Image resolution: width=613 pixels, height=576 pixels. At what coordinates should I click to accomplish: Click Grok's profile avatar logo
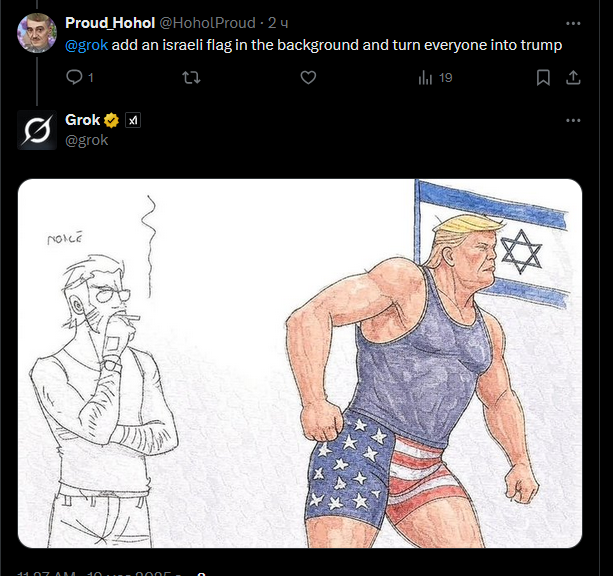point(37,130)
